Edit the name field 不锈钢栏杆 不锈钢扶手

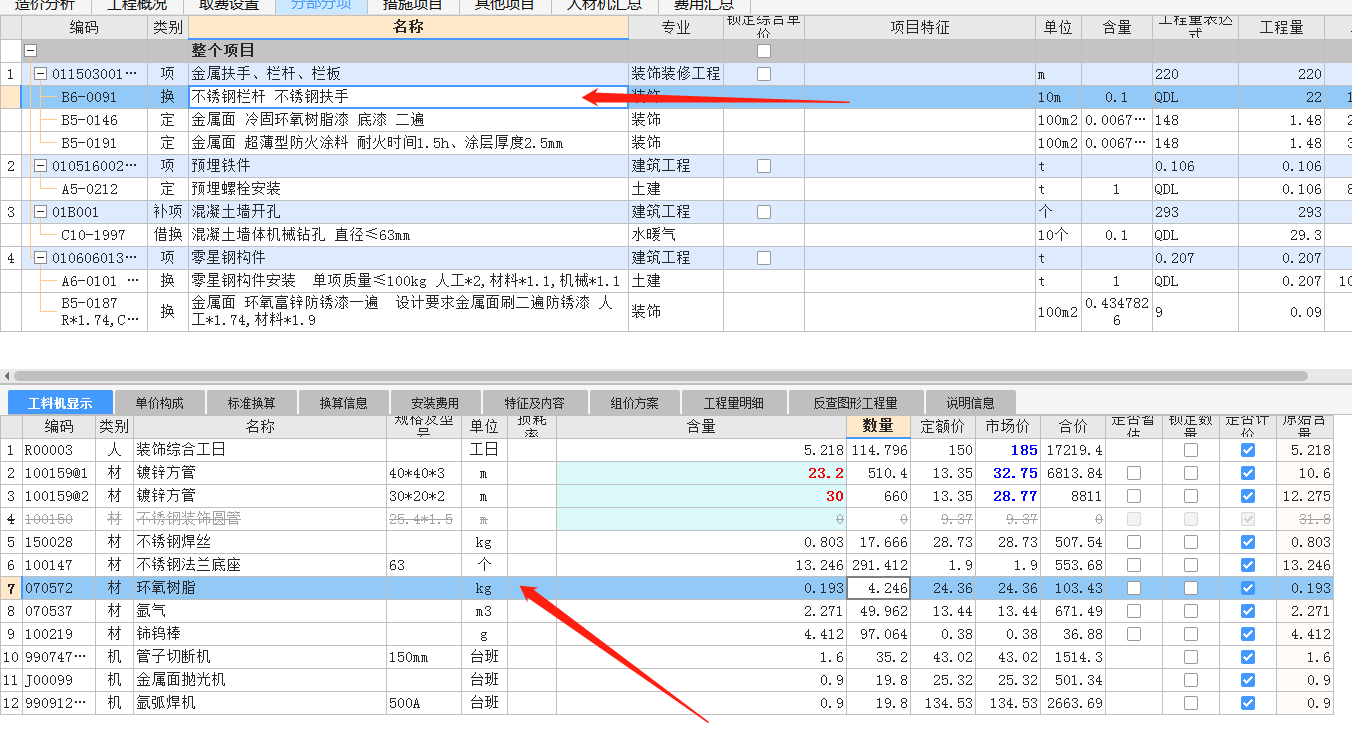[408, 97]
